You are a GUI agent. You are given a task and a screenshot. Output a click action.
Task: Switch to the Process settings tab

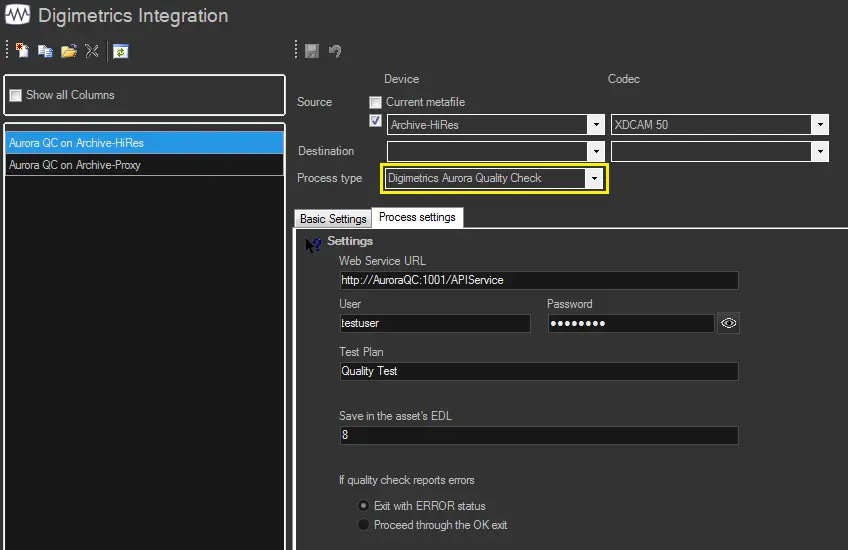click(x=417, y=217)
